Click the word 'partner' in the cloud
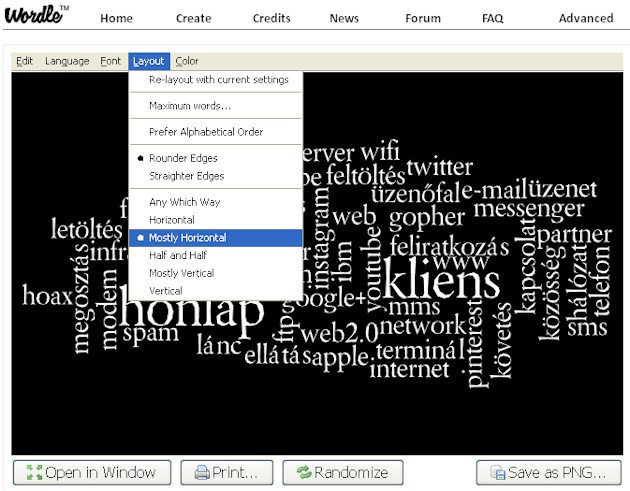The image size is (630, 491). click(x=574, y=235)
